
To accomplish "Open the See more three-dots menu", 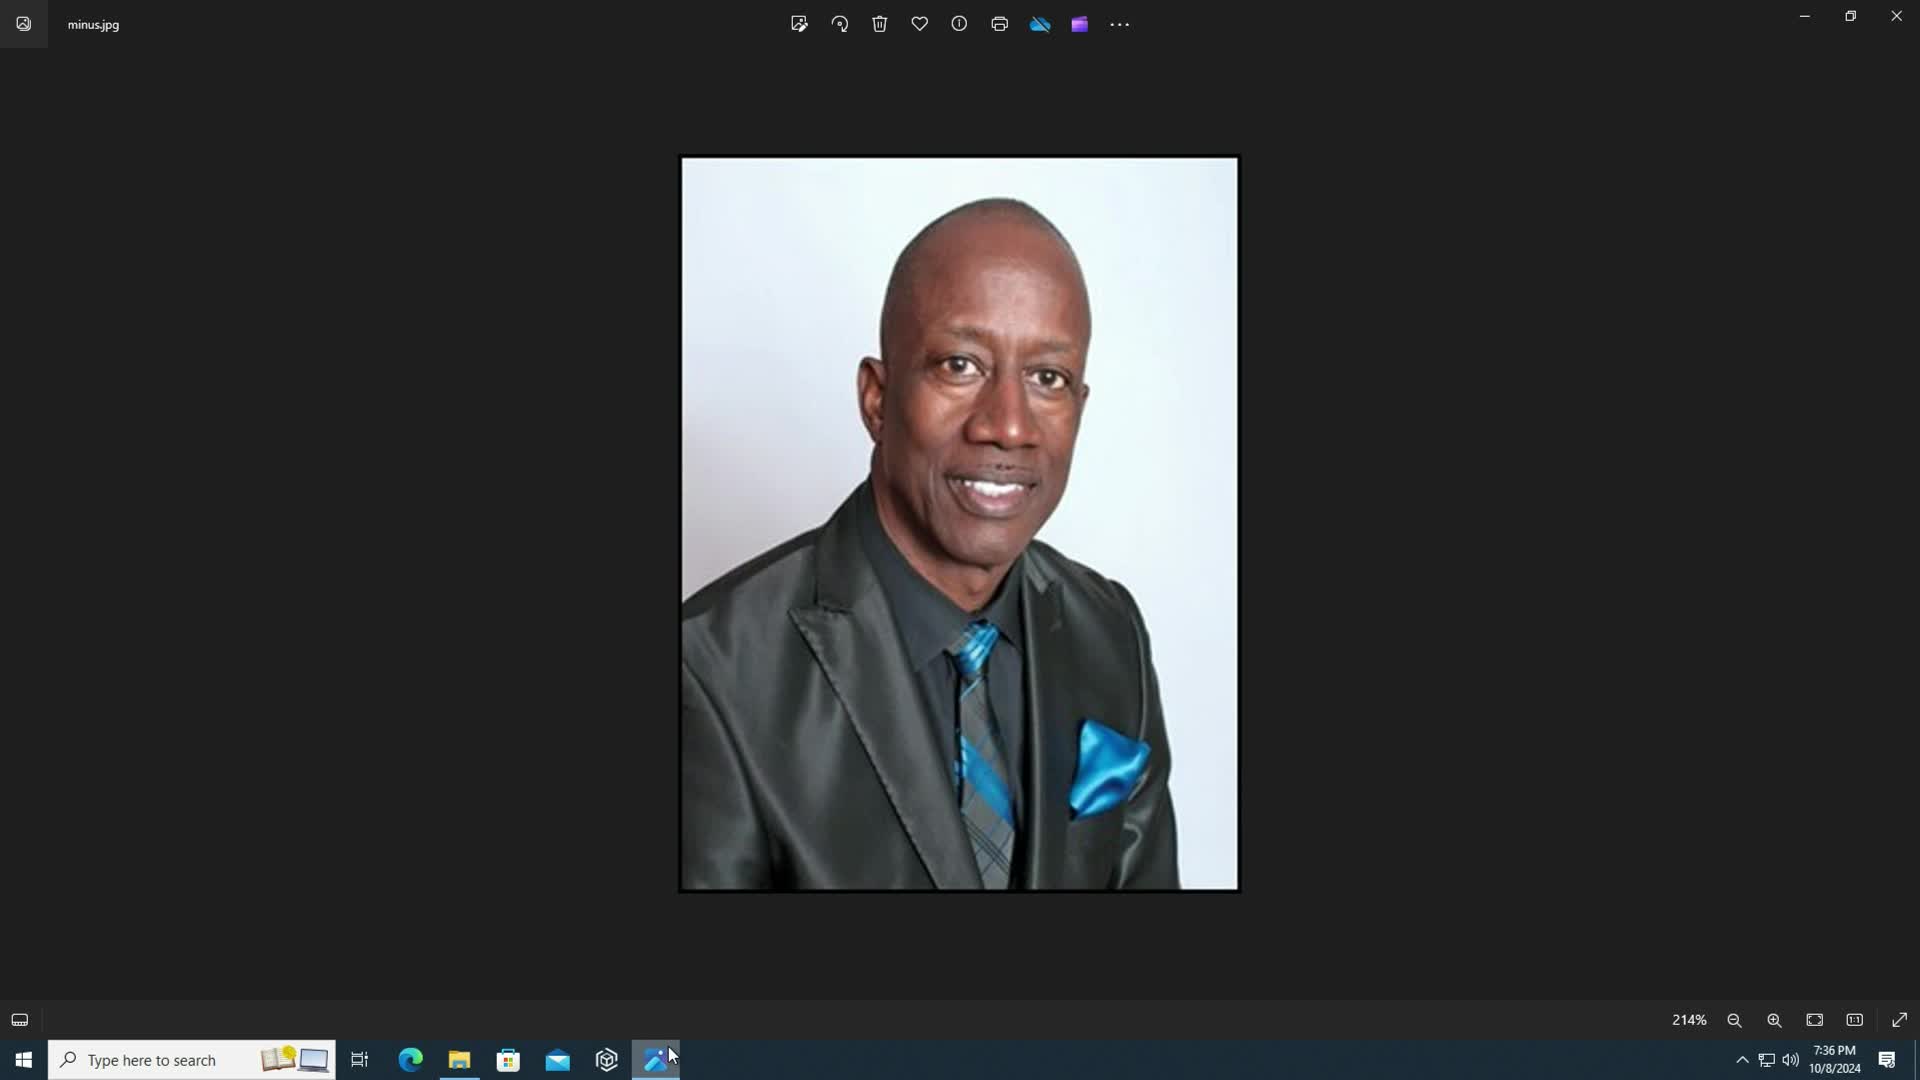I will coord(1119,24).
